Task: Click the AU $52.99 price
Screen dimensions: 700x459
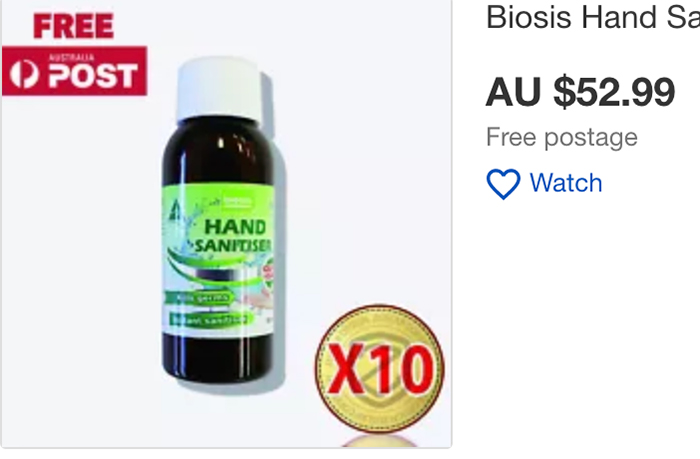Action: pyautogui.click(x=580, y=92)
